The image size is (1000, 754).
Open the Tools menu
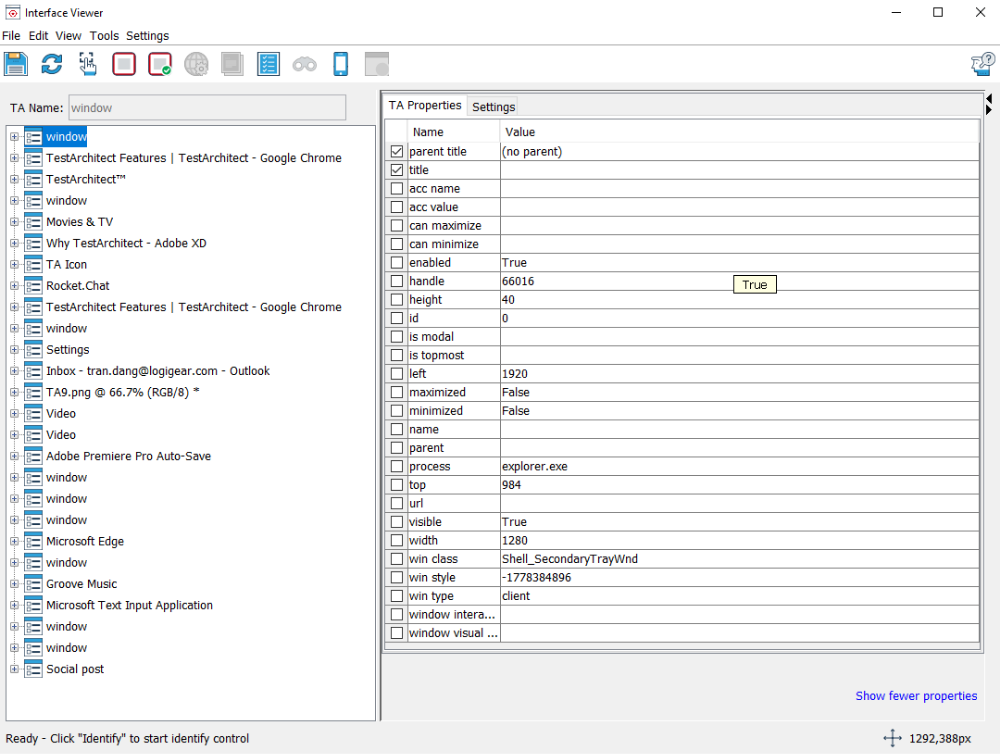(x=104, y=36)
